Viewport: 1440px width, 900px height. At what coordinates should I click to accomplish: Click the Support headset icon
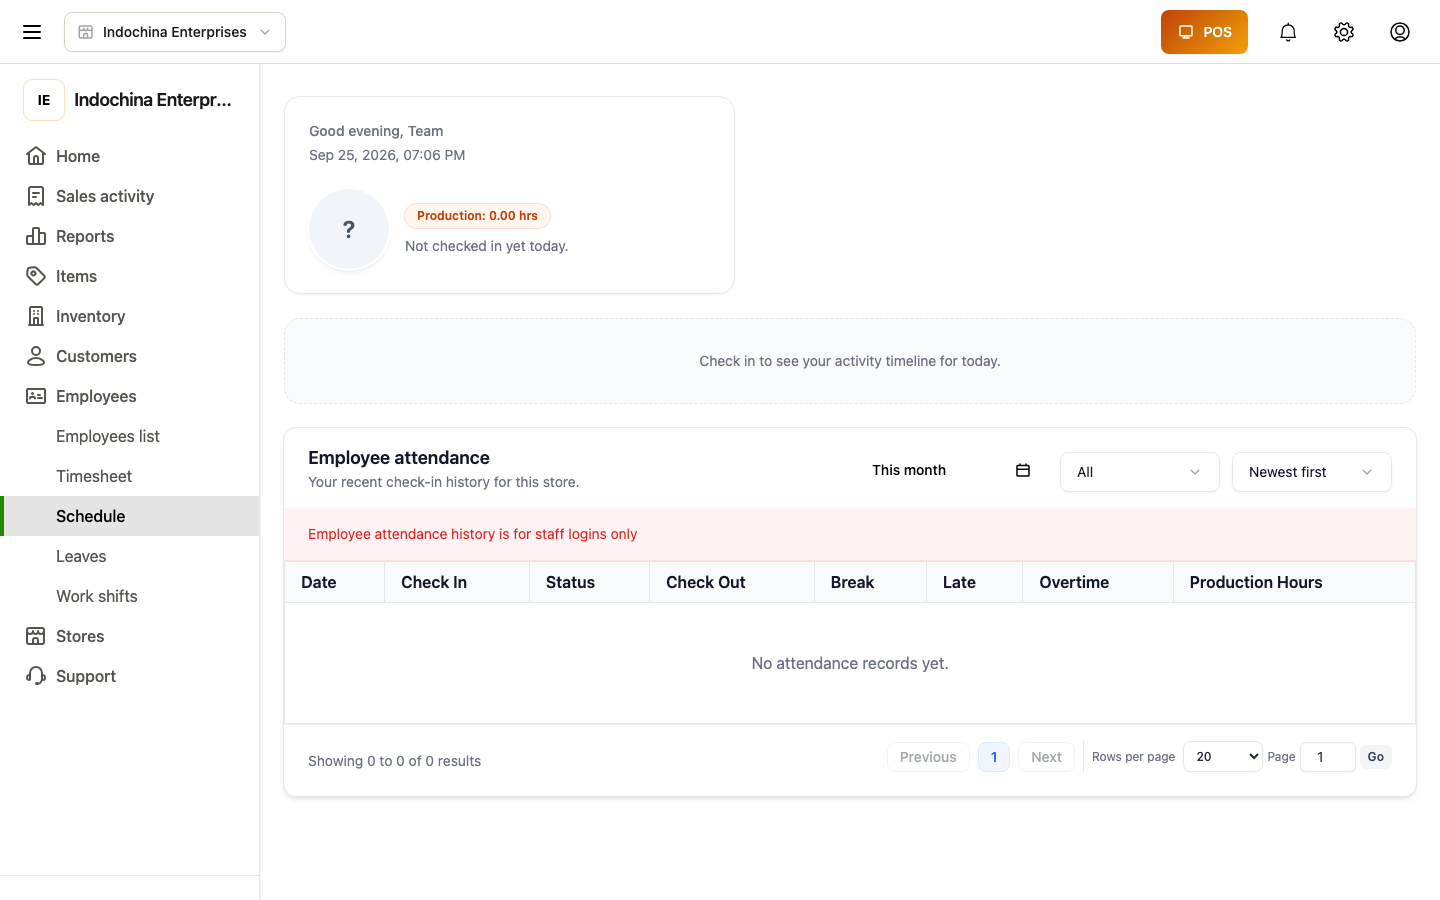click(36, 676)
